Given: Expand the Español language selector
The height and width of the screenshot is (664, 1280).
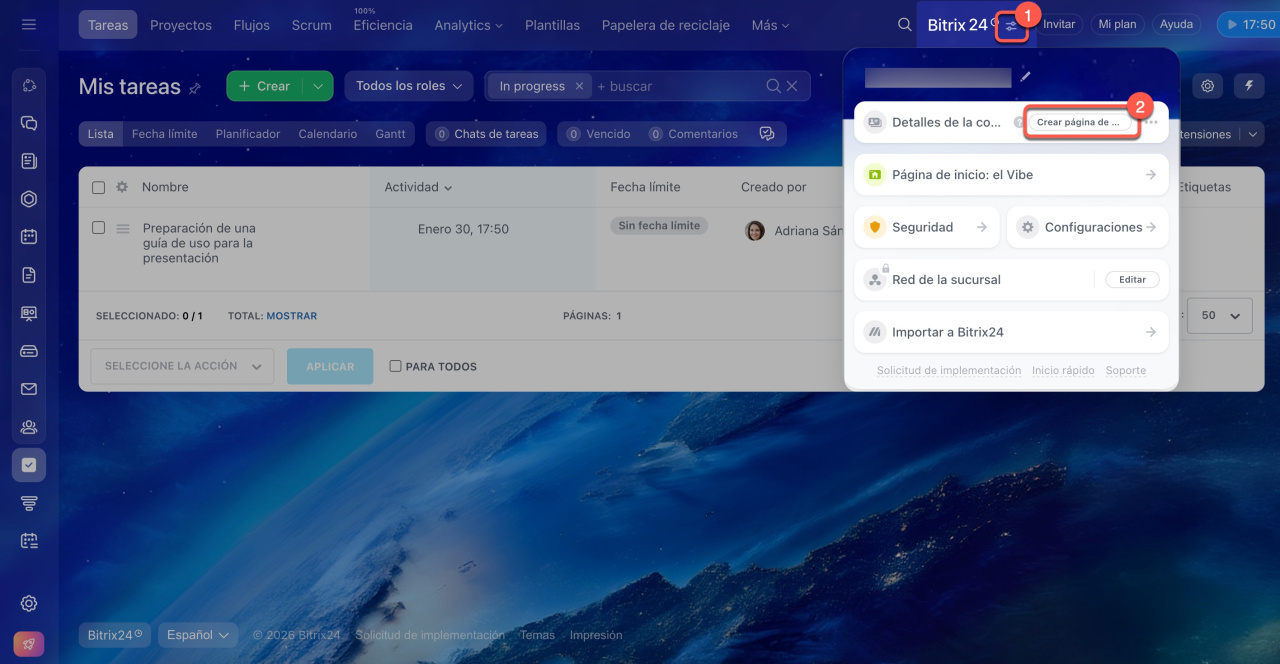Looking at the screenshot, I should click(198, 635).
